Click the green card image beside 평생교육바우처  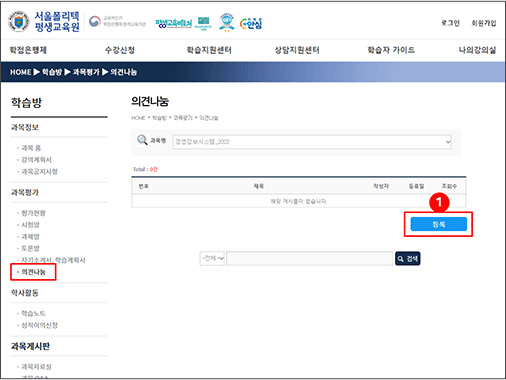(204, 24)
